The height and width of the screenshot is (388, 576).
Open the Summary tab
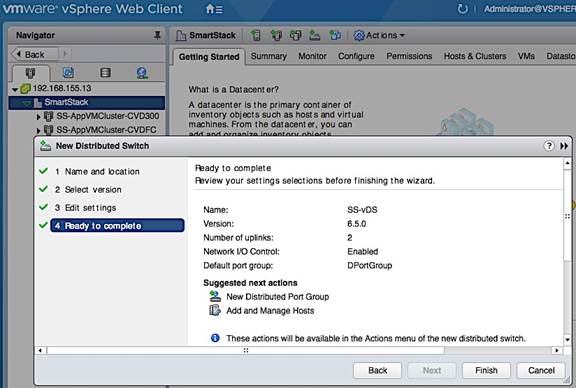269,56
